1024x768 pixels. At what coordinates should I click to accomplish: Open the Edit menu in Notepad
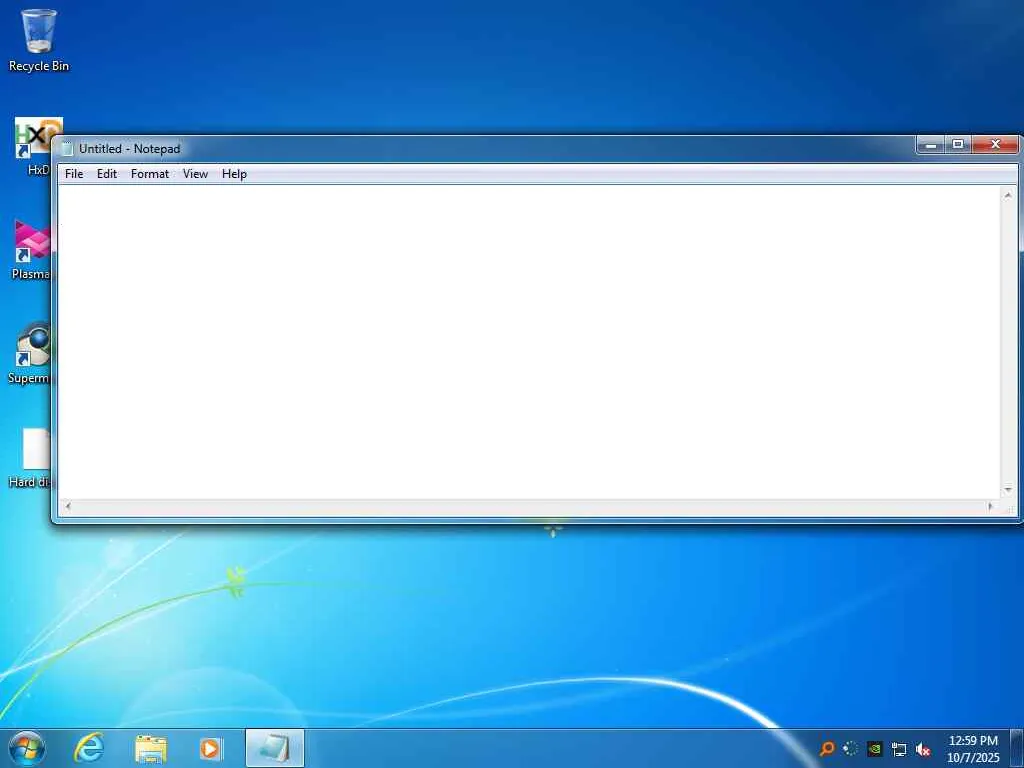tap(106, 174)
